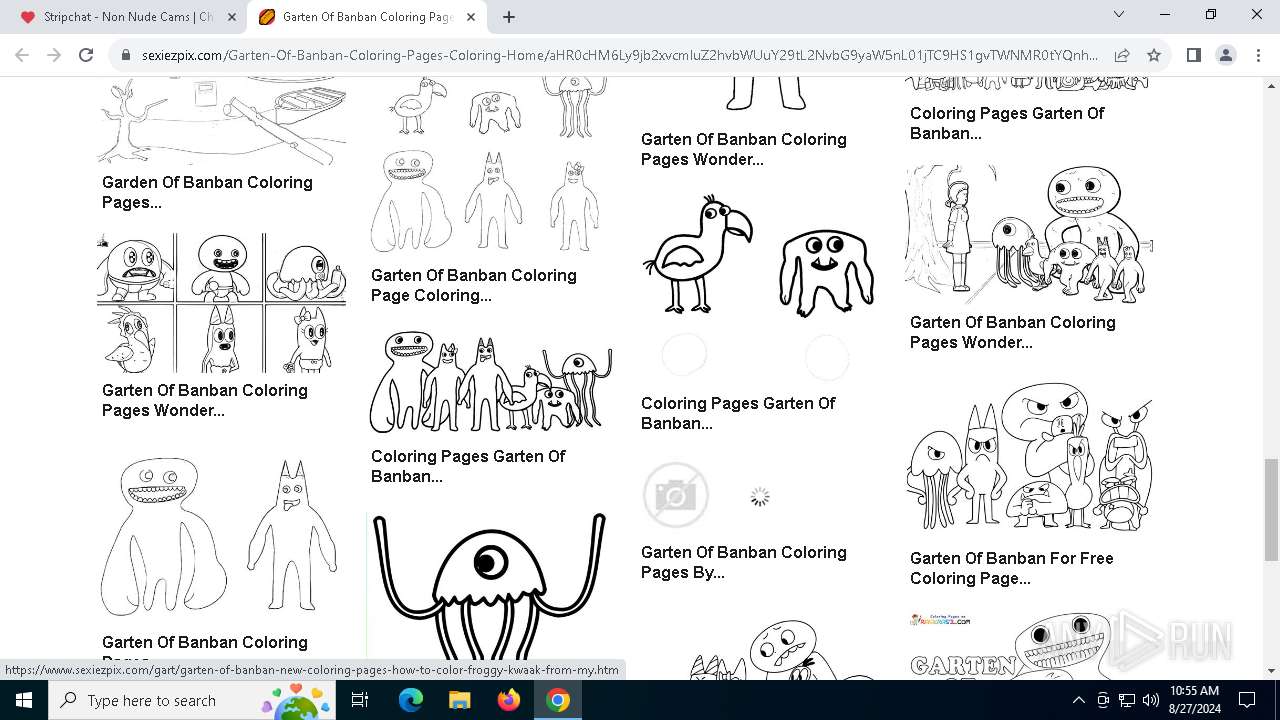Image resolution: width=1280 pixels, height=720 pixels.
Task: Click the scrollbar down arrow
Action: pos(1271,671)
